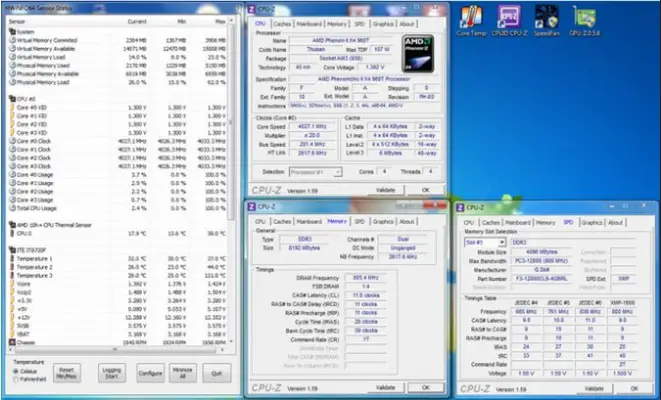Click the Temperature 3 thermometer icon
661x400 pixels.
[x=12, y=276]
